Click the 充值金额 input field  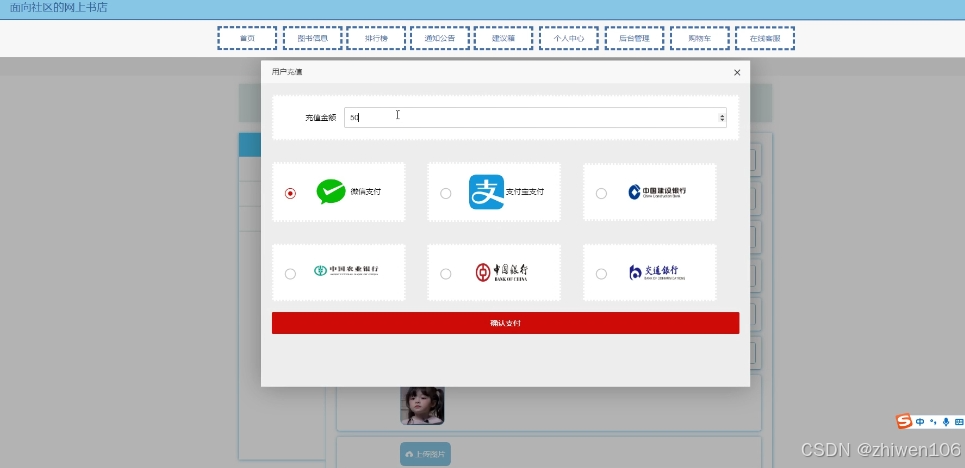pos(535,118)
